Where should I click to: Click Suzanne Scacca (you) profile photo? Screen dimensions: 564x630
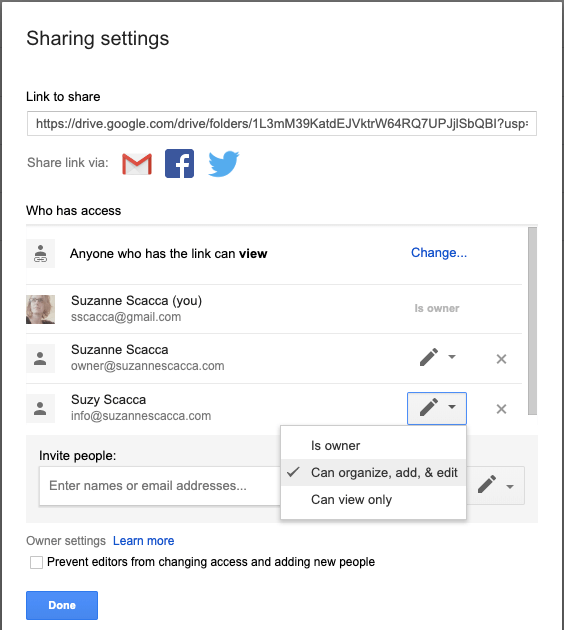[41, 309]
